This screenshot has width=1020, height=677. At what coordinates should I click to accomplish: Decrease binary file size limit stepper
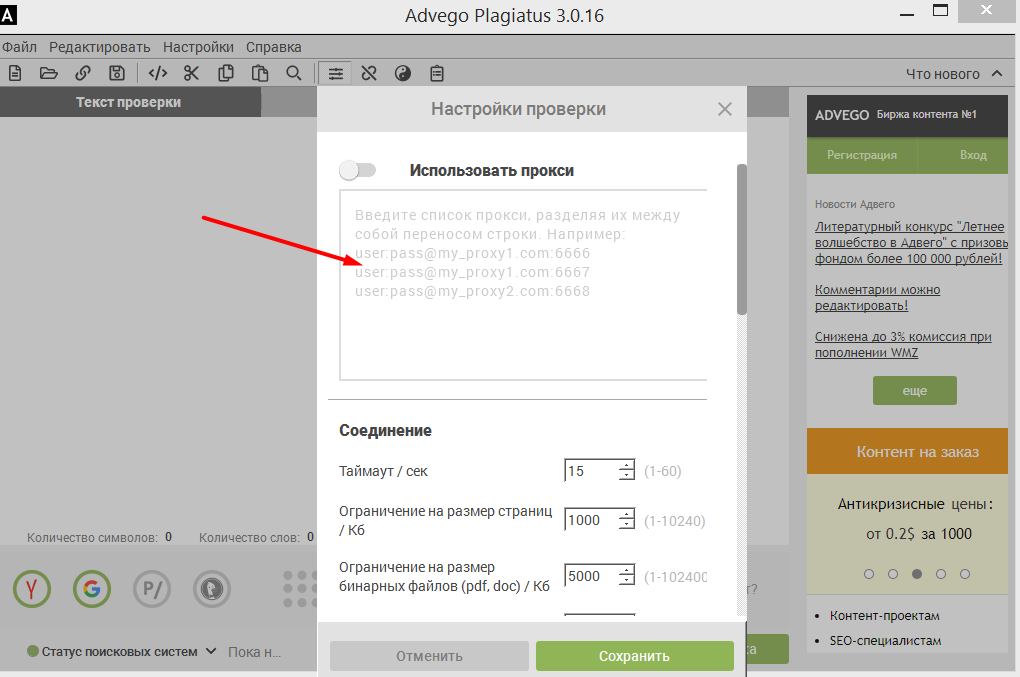click(x=626, y=581)
